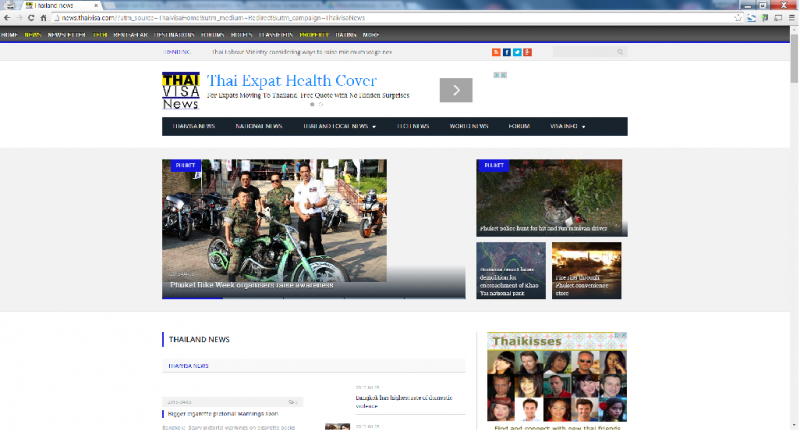
Task: Click the browser forward arrow
Action: [x=19, y=18]
